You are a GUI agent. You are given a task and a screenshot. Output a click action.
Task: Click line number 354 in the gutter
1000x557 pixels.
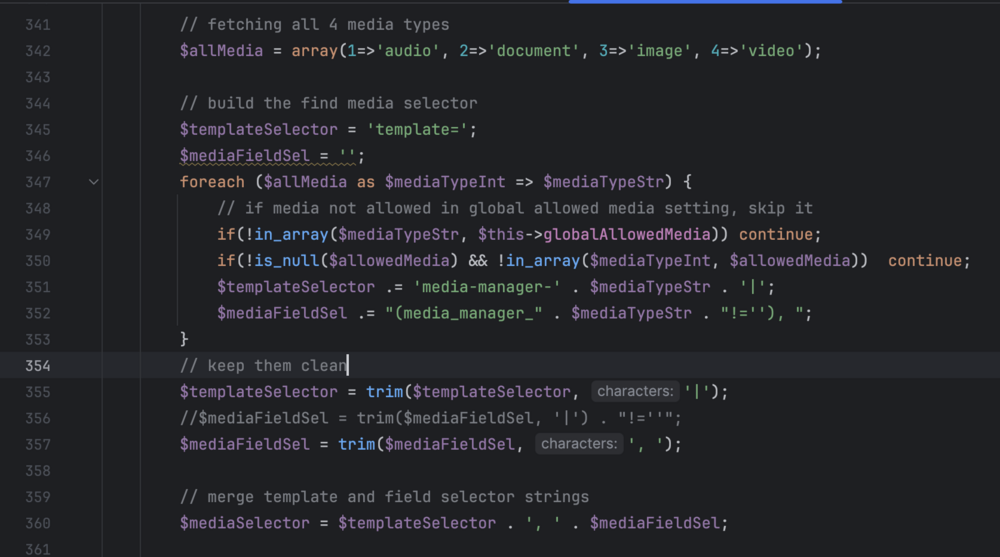tap(37, 366)
